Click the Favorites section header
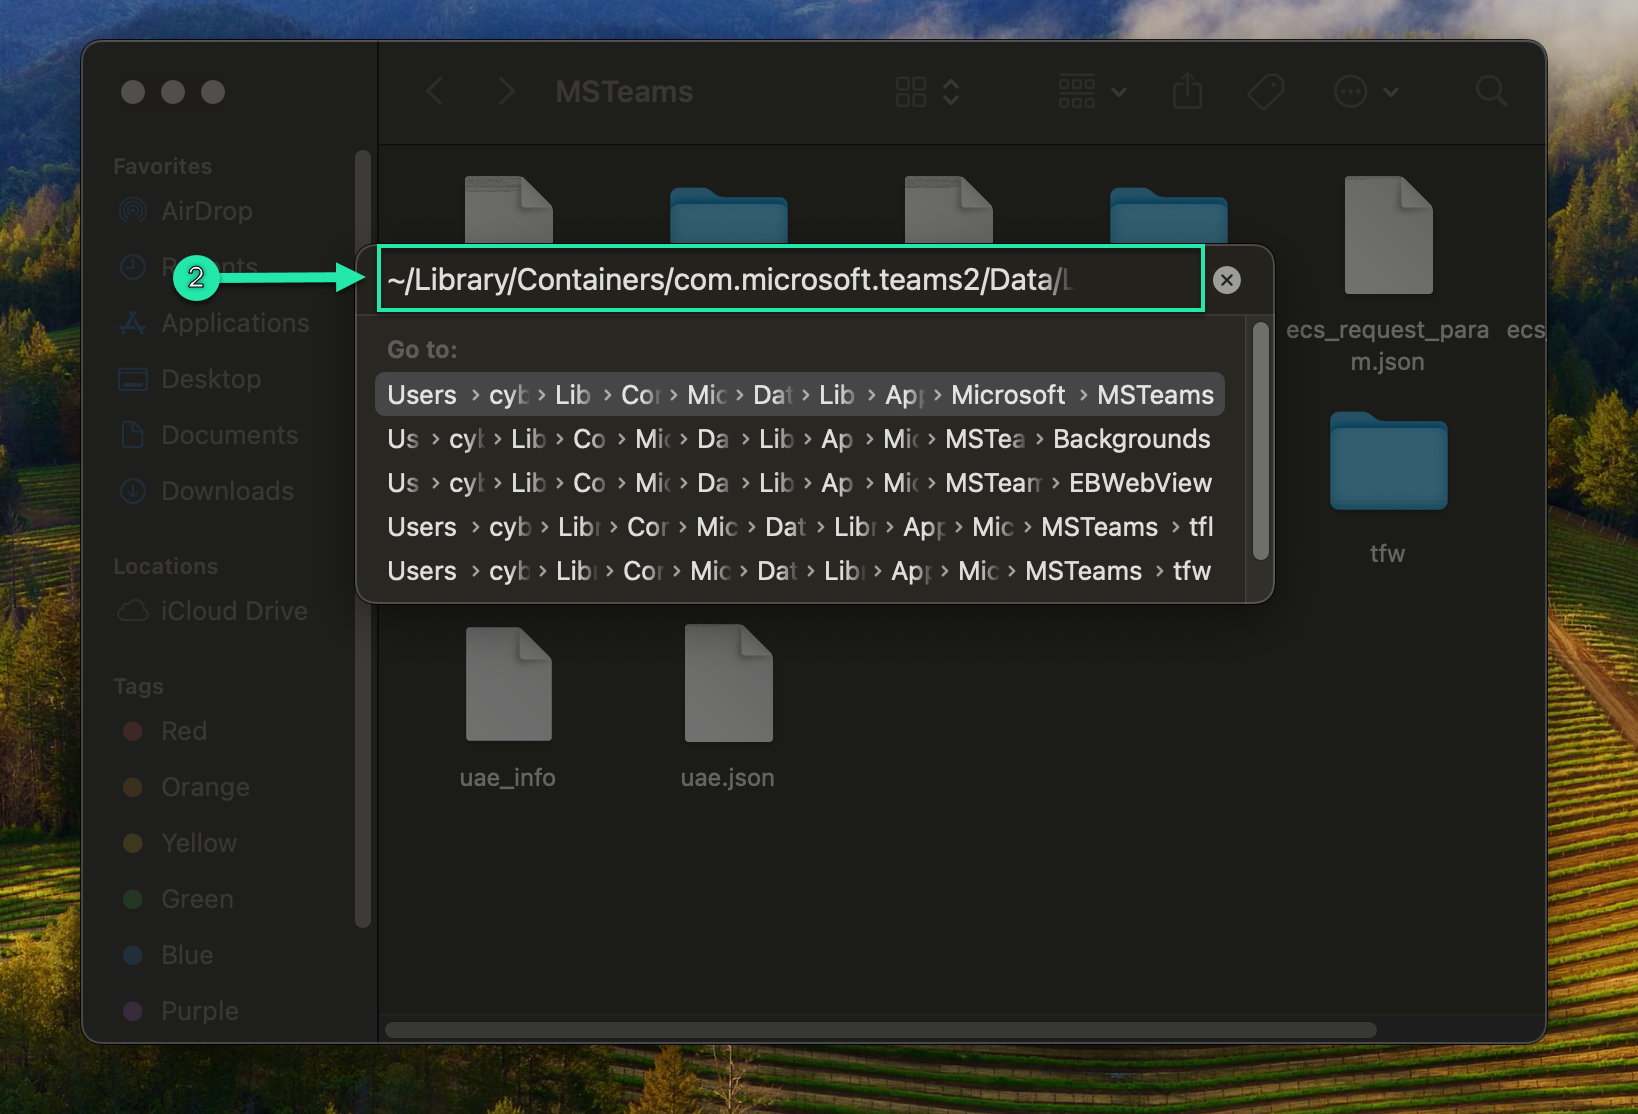Image resolution: width=1638 pixels, height=1114 pixels. 163,166
